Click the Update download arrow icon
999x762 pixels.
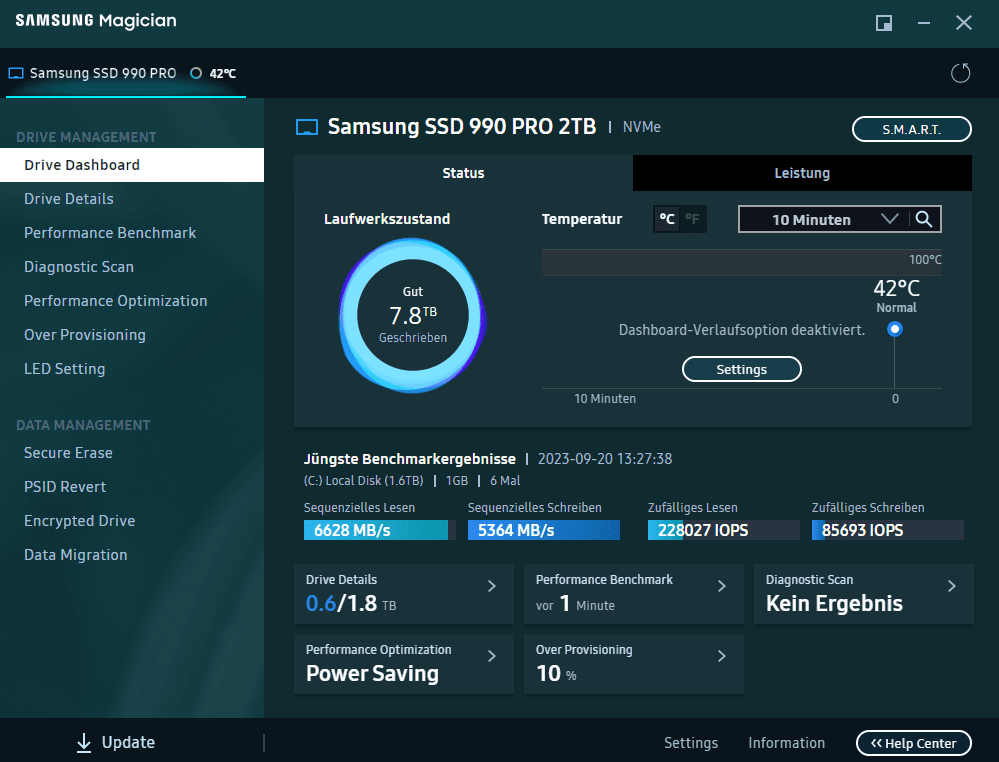84,742
